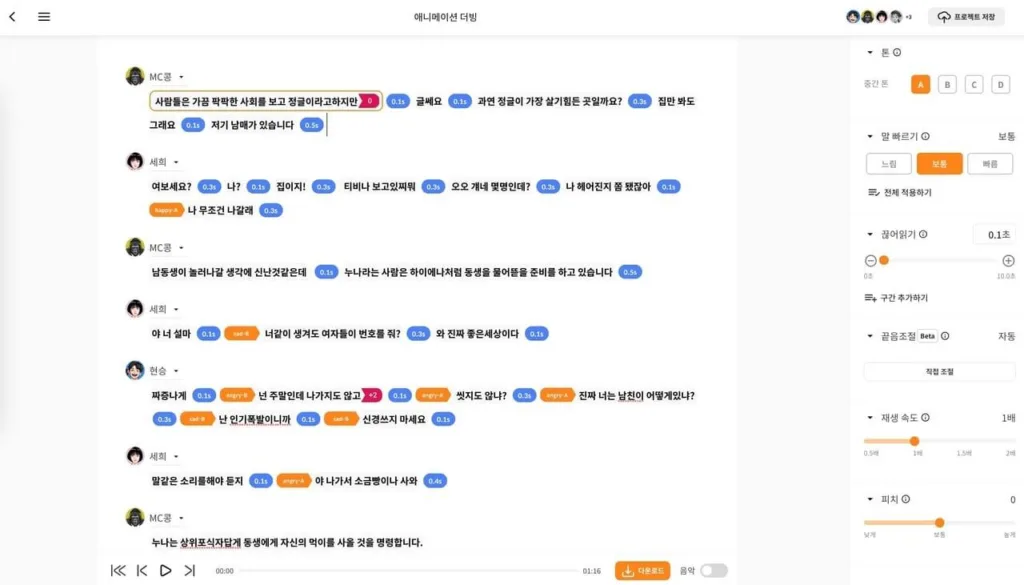Image resolution: width=1024 pixels, height=585 pixels.
Task: Click the back arrow icon
Action: 12,17
